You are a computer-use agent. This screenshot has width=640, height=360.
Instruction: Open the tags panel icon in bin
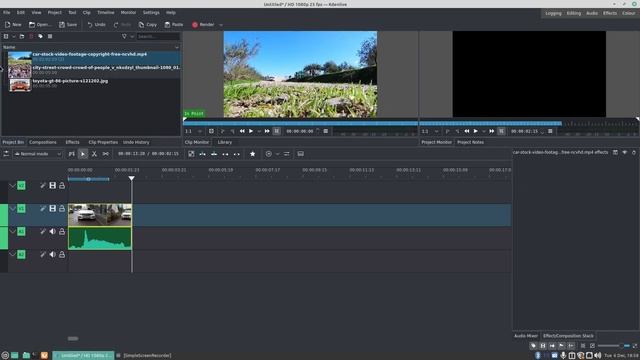40,36
